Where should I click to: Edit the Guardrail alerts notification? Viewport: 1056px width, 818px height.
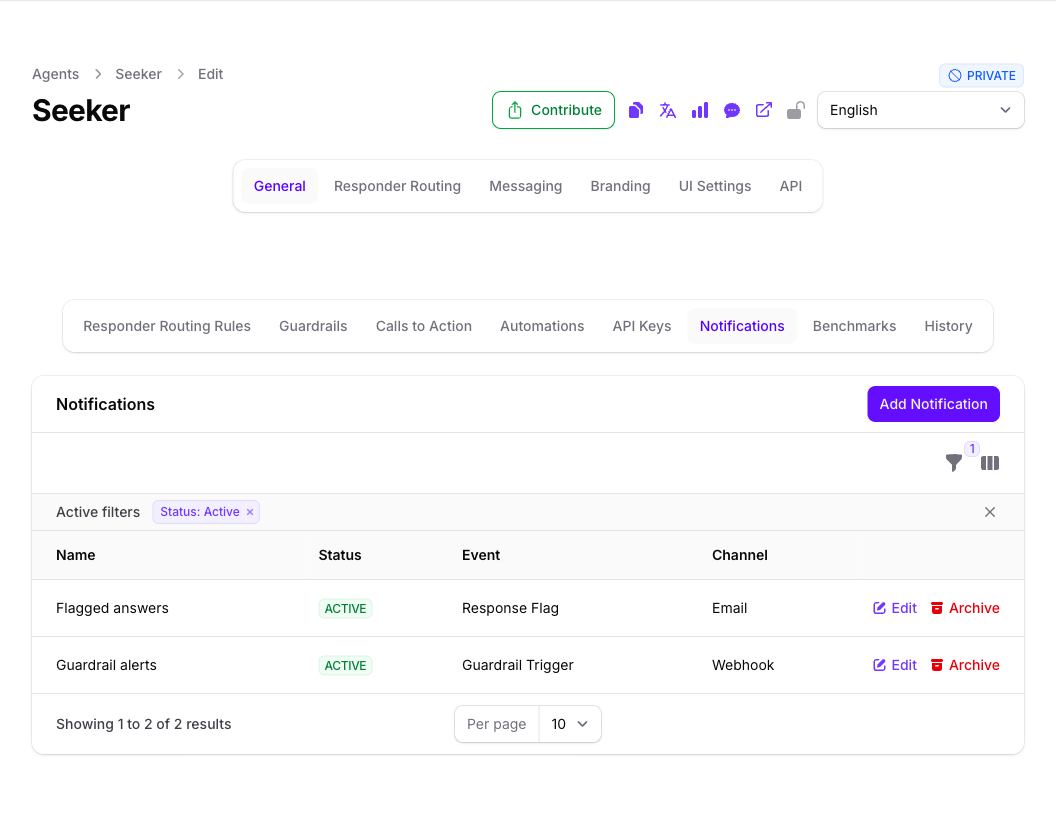pyautogui.click(x=895, y=665)
